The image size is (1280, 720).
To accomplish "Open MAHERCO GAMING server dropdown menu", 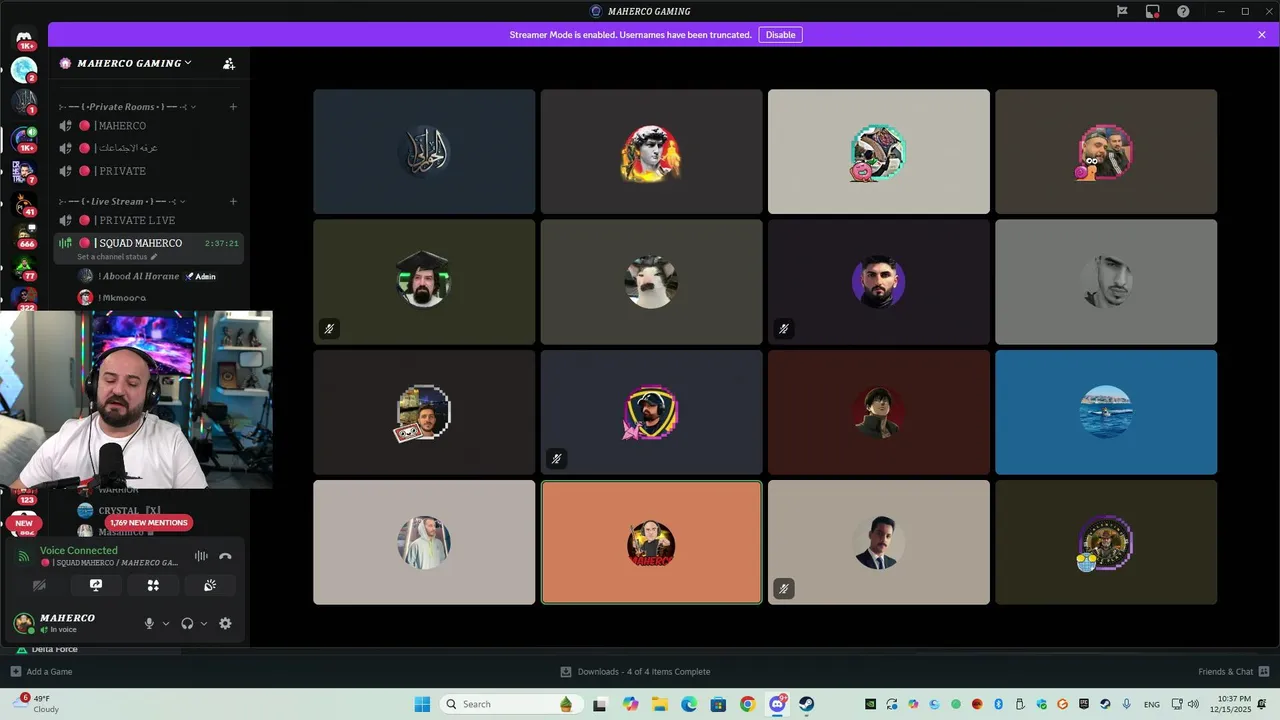I will coord(135,63).
